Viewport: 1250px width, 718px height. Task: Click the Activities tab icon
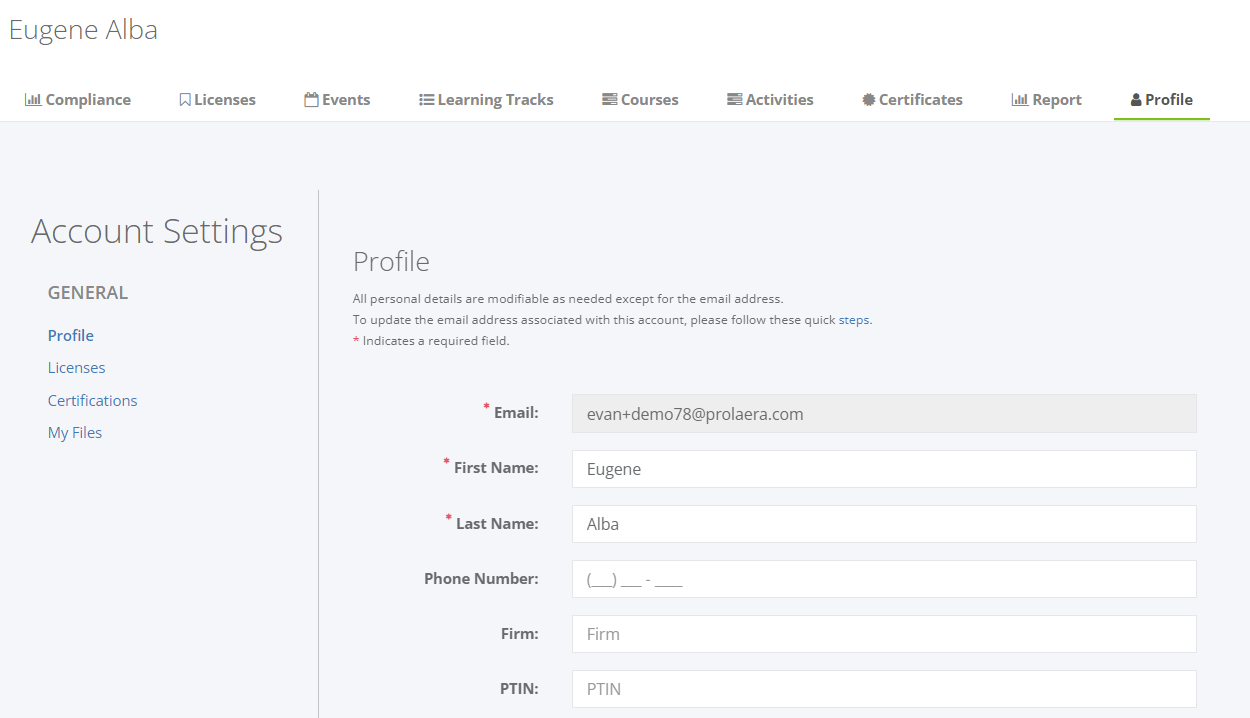tap(734, 100)
